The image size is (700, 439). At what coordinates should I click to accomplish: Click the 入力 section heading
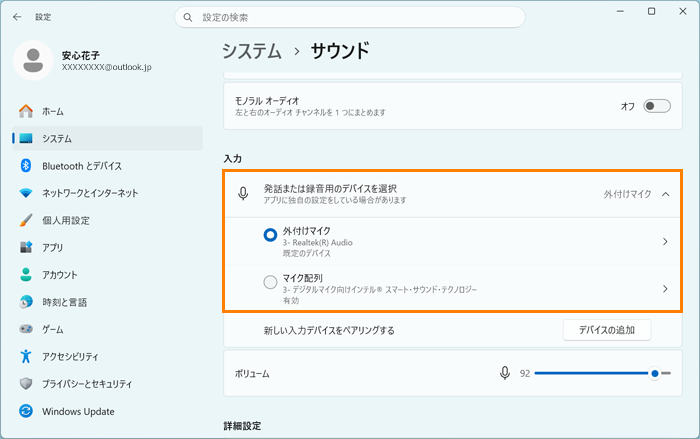pyautogui.click(x=233, y=159)
